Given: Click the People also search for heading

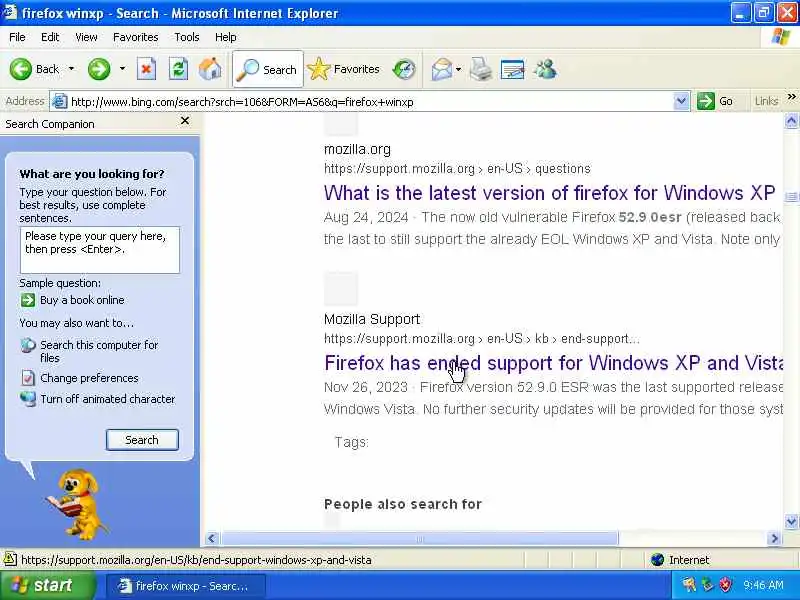Looking at the screenshot, I should click(403, 504).
